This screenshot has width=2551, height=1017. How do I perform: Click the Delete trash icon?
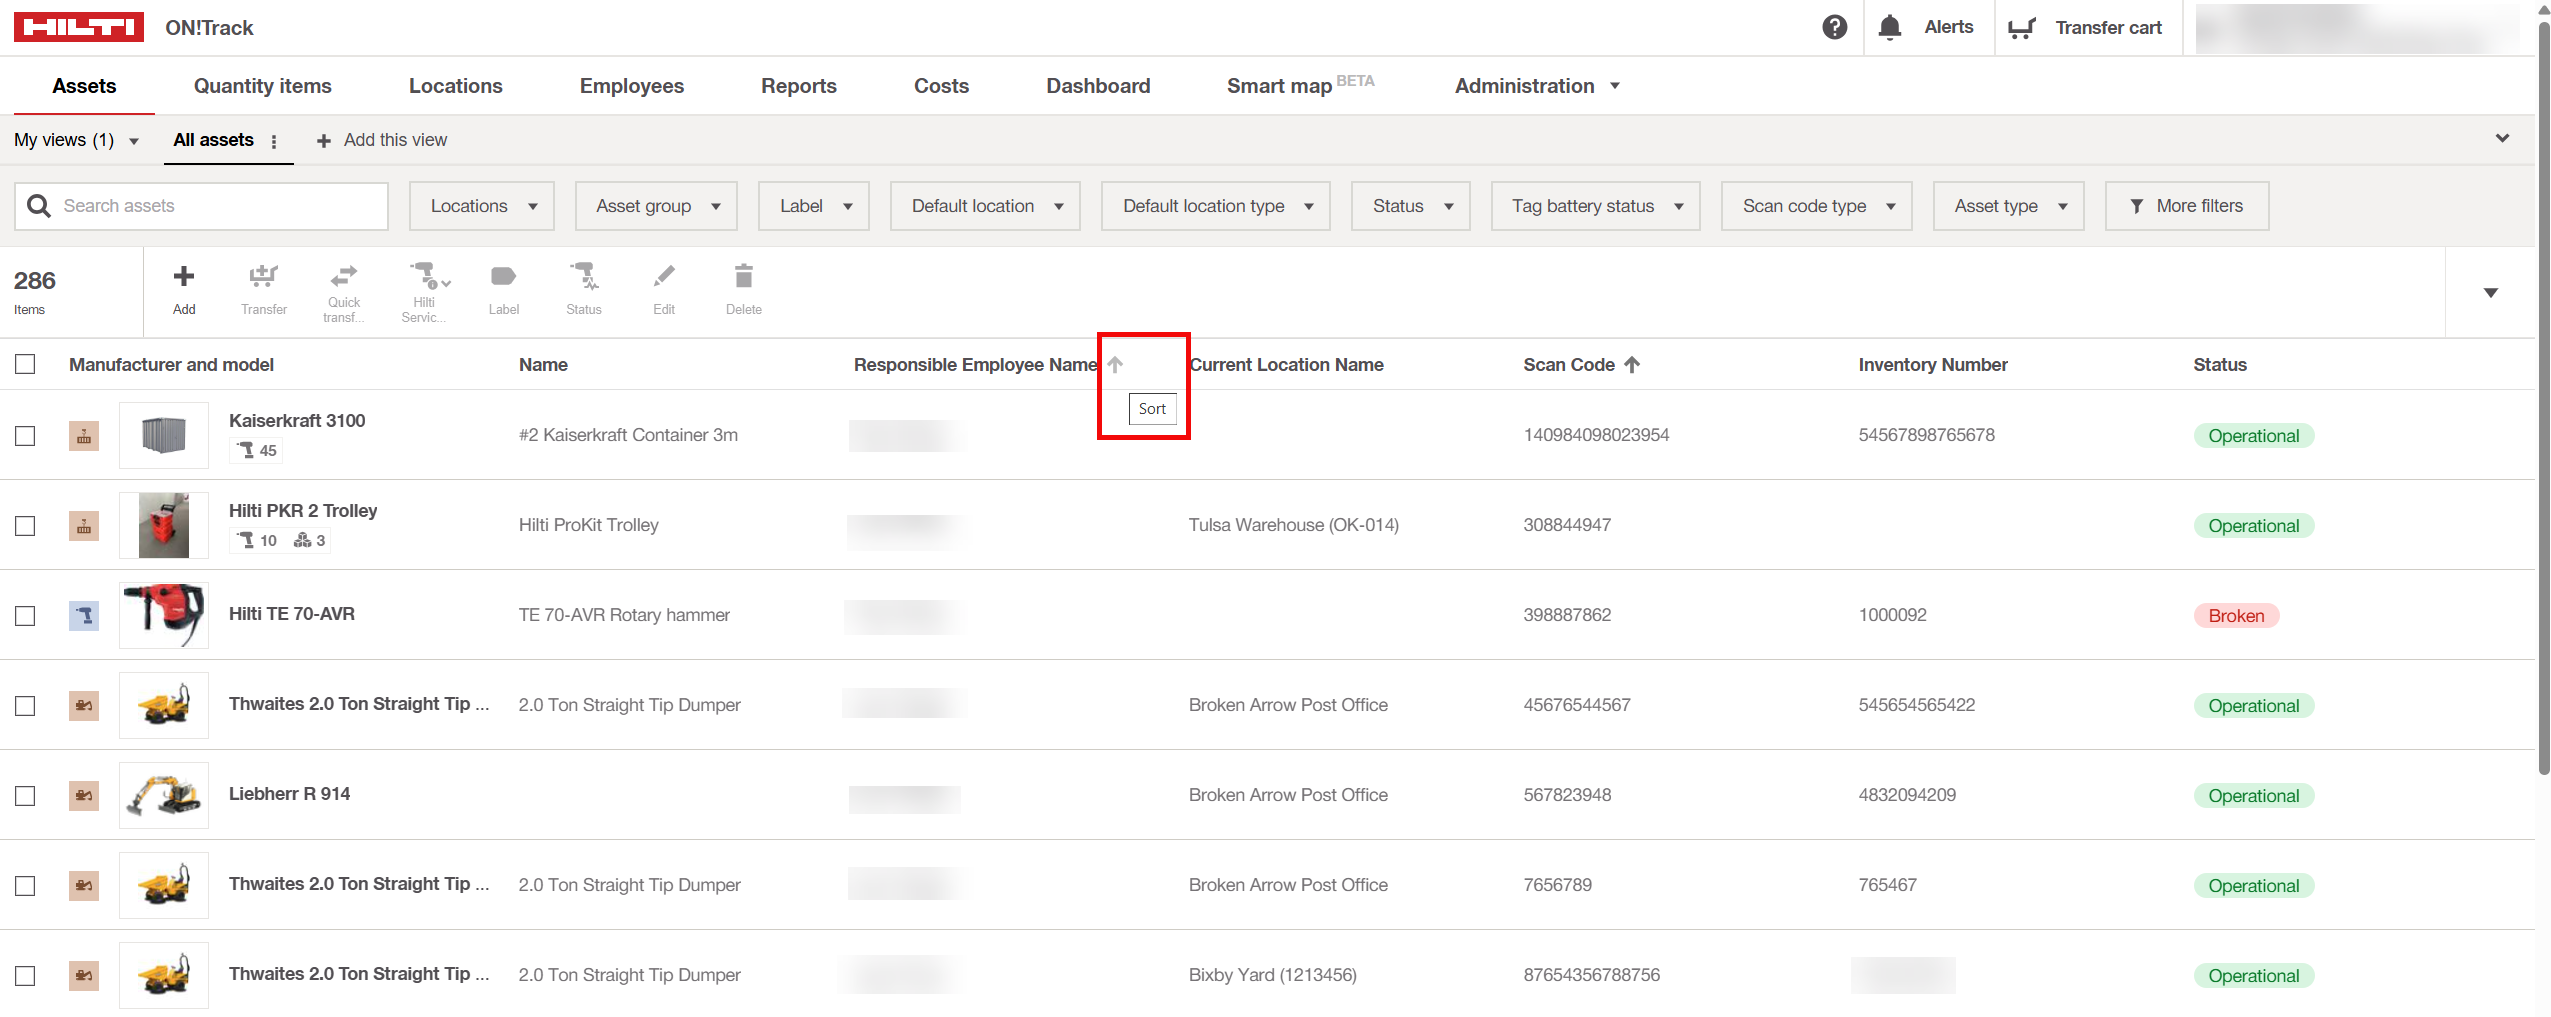744,277
